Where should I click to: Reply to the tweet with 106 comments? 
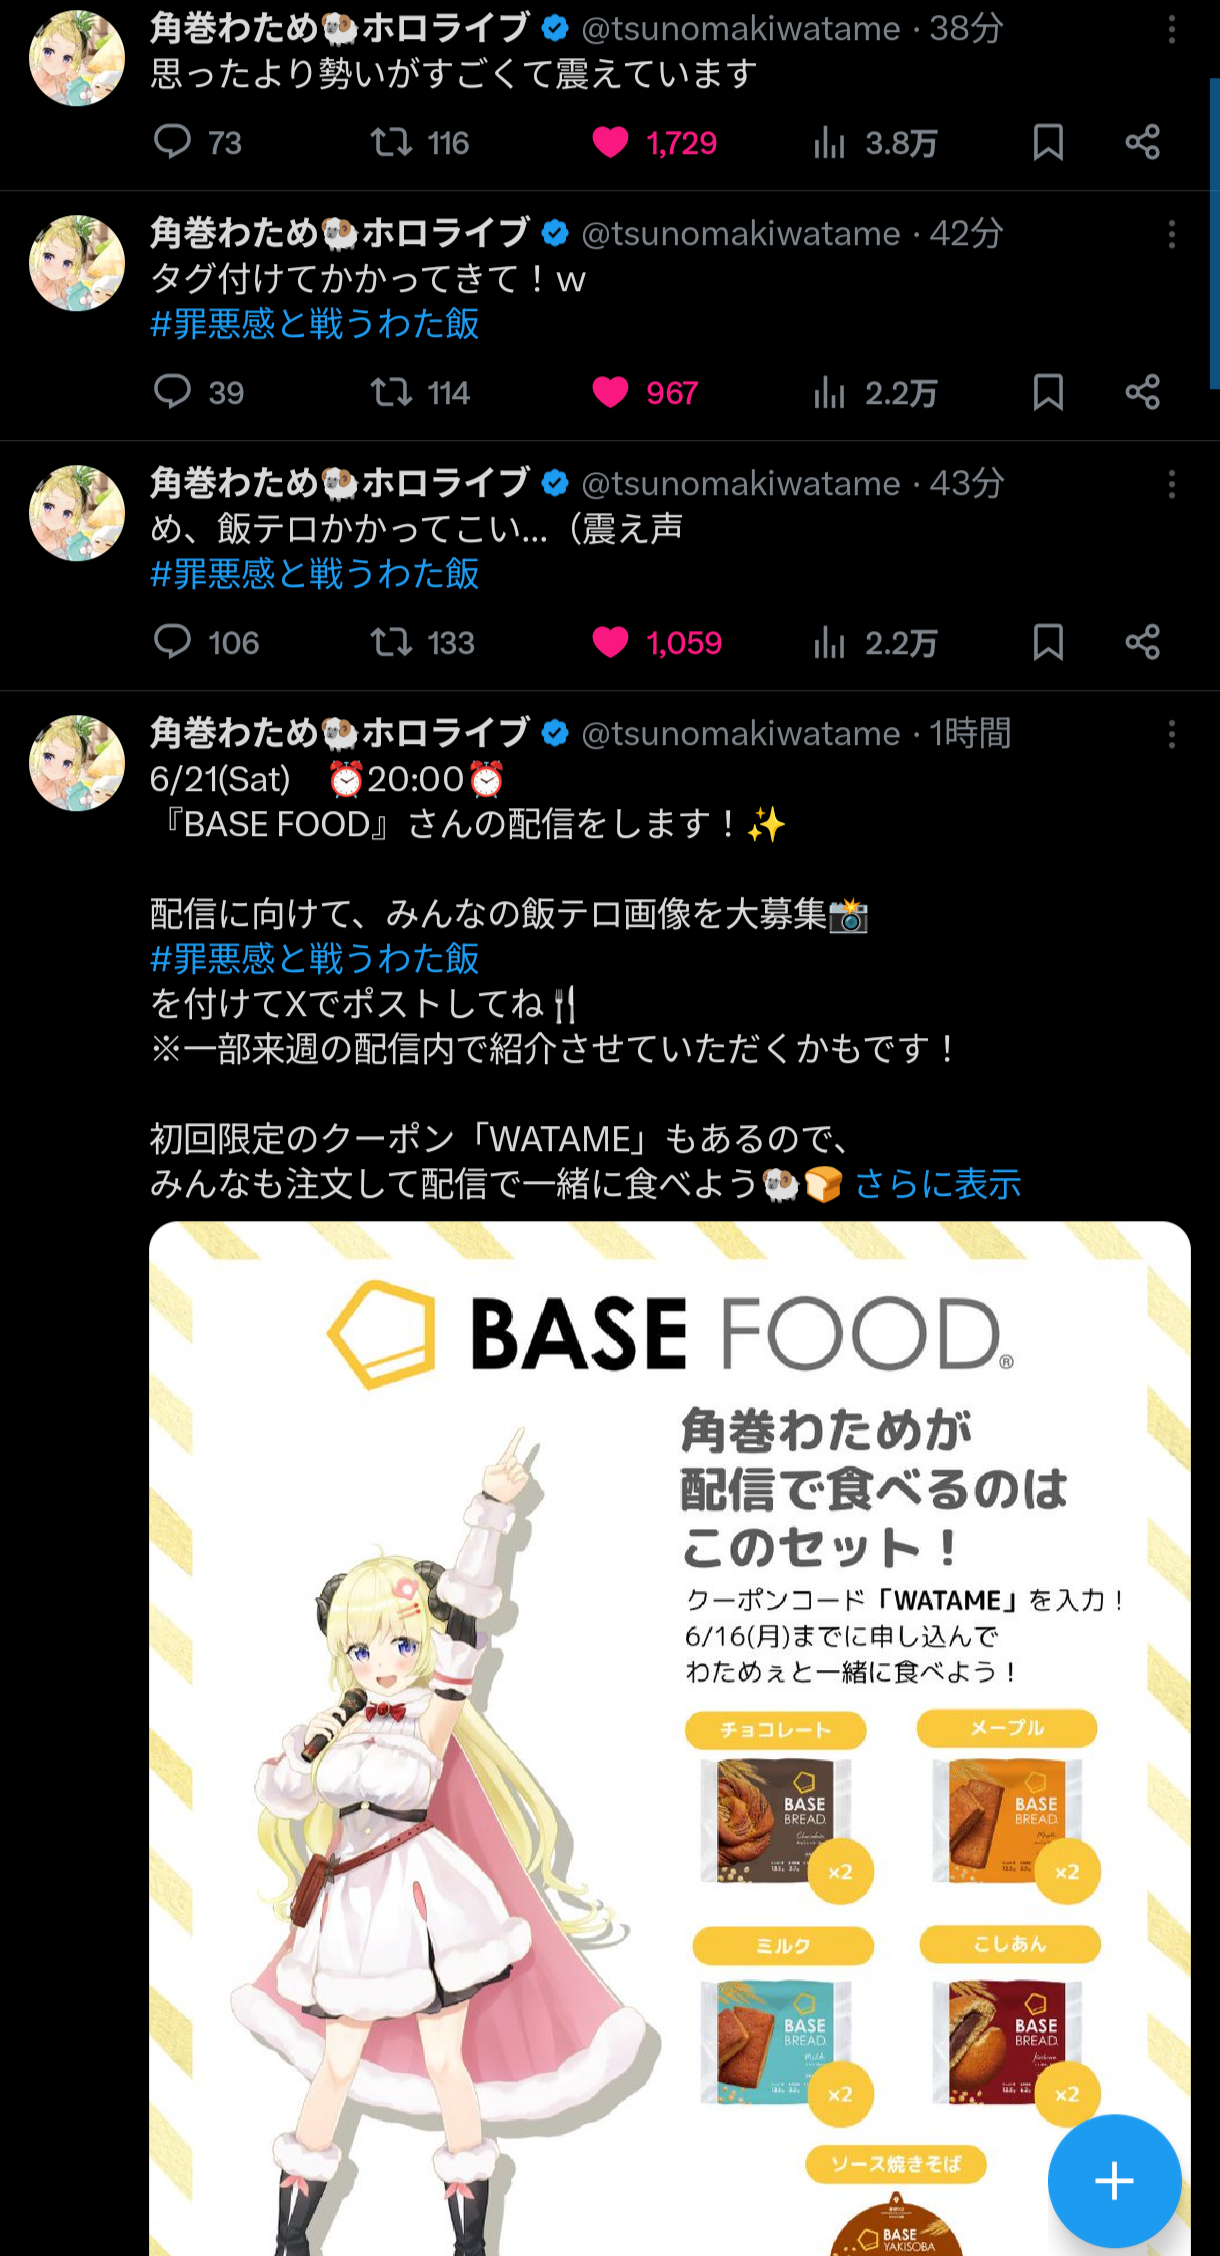coord(206,643)
